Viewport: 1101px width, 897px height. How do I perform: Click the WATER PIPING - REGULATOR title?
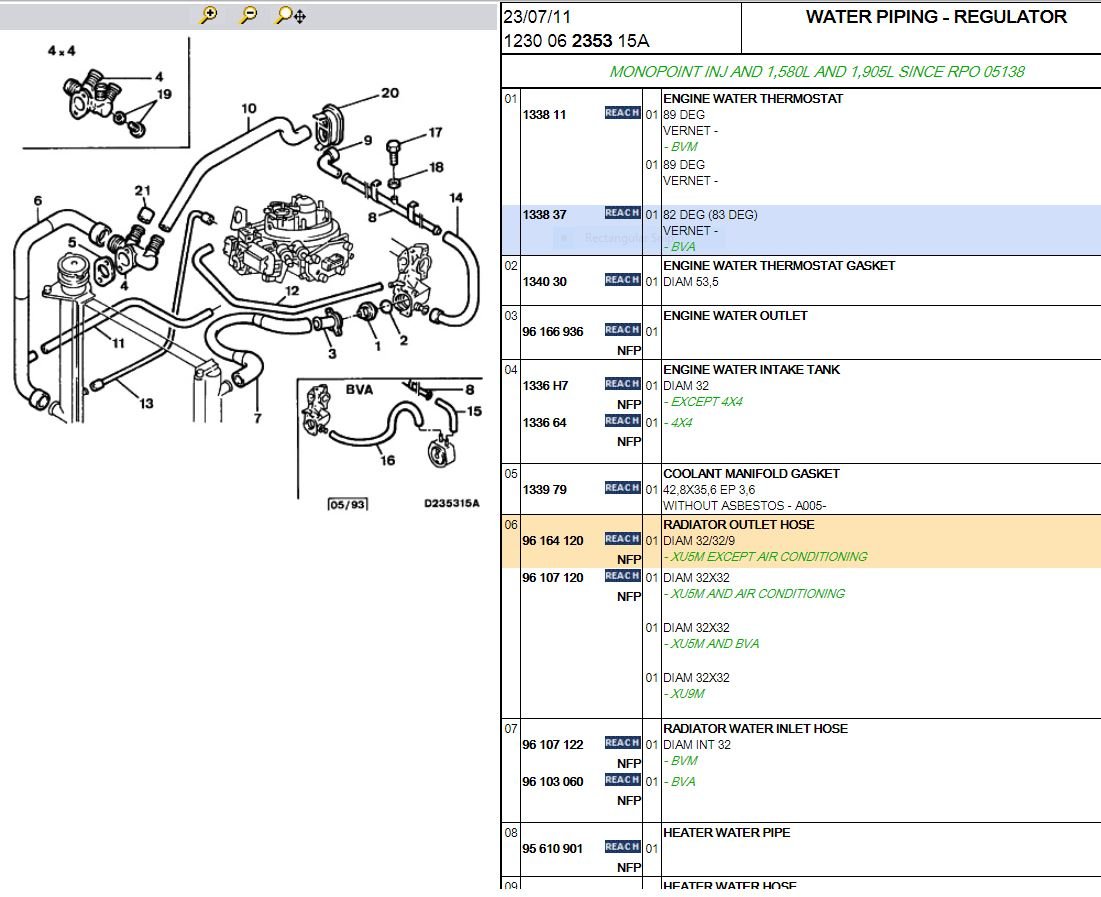click(x=936, y=17)
